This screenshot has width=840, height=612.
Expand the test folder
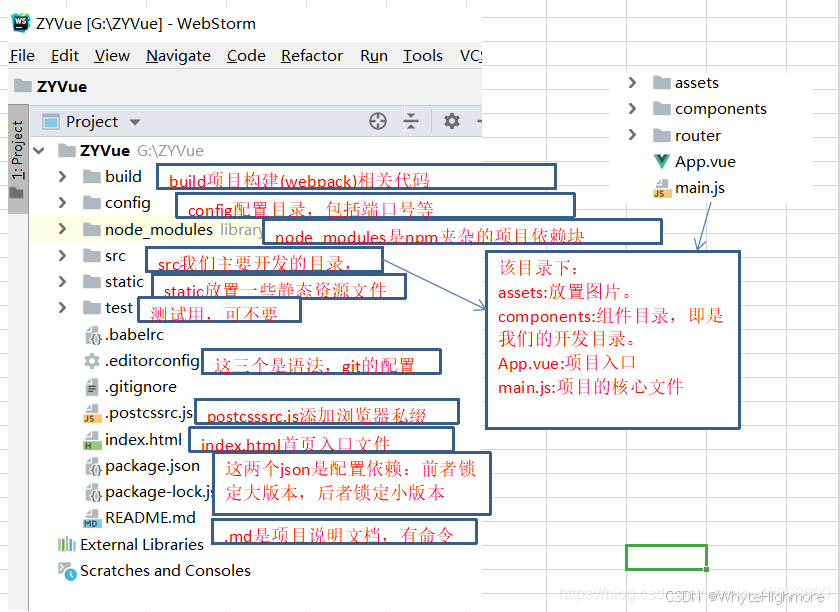(x=62, y=308)
